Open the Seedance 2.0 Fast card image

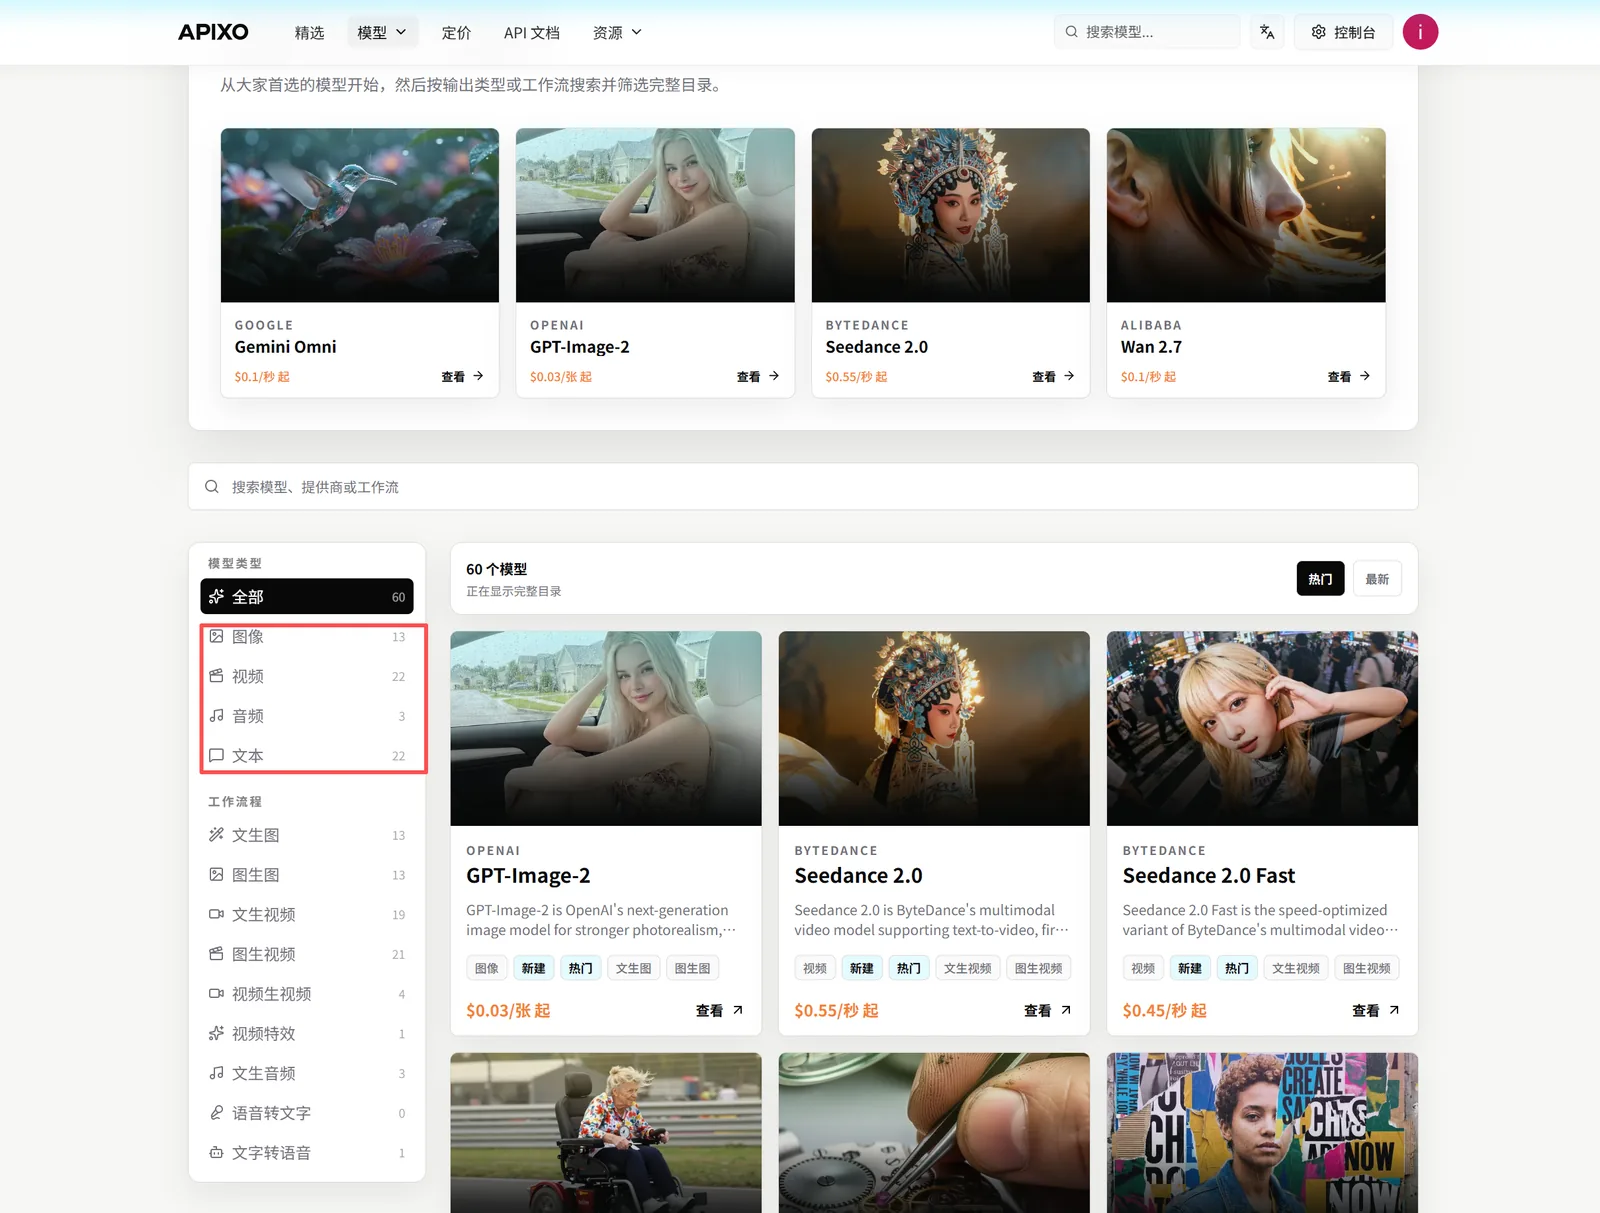(x=1262, y=728)
